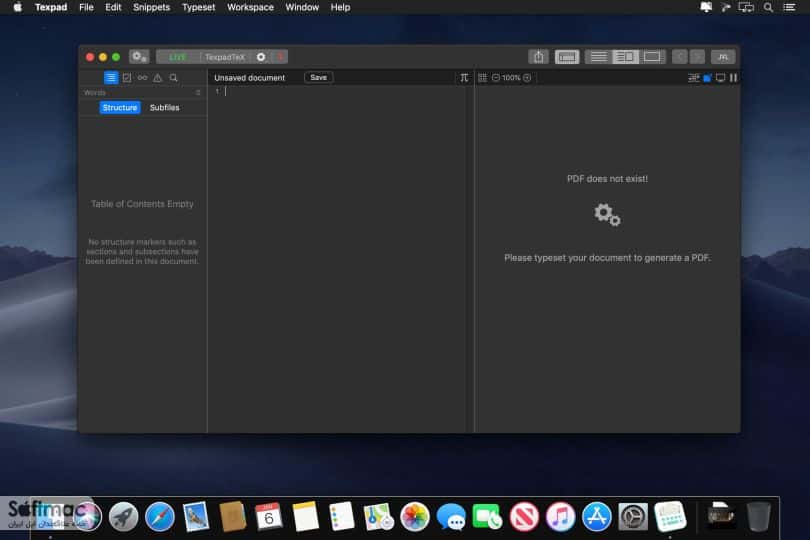This screenshot has width=810, height=540.
Task: Open the todo checklist sidebar panel
Action: click(127, 78)
